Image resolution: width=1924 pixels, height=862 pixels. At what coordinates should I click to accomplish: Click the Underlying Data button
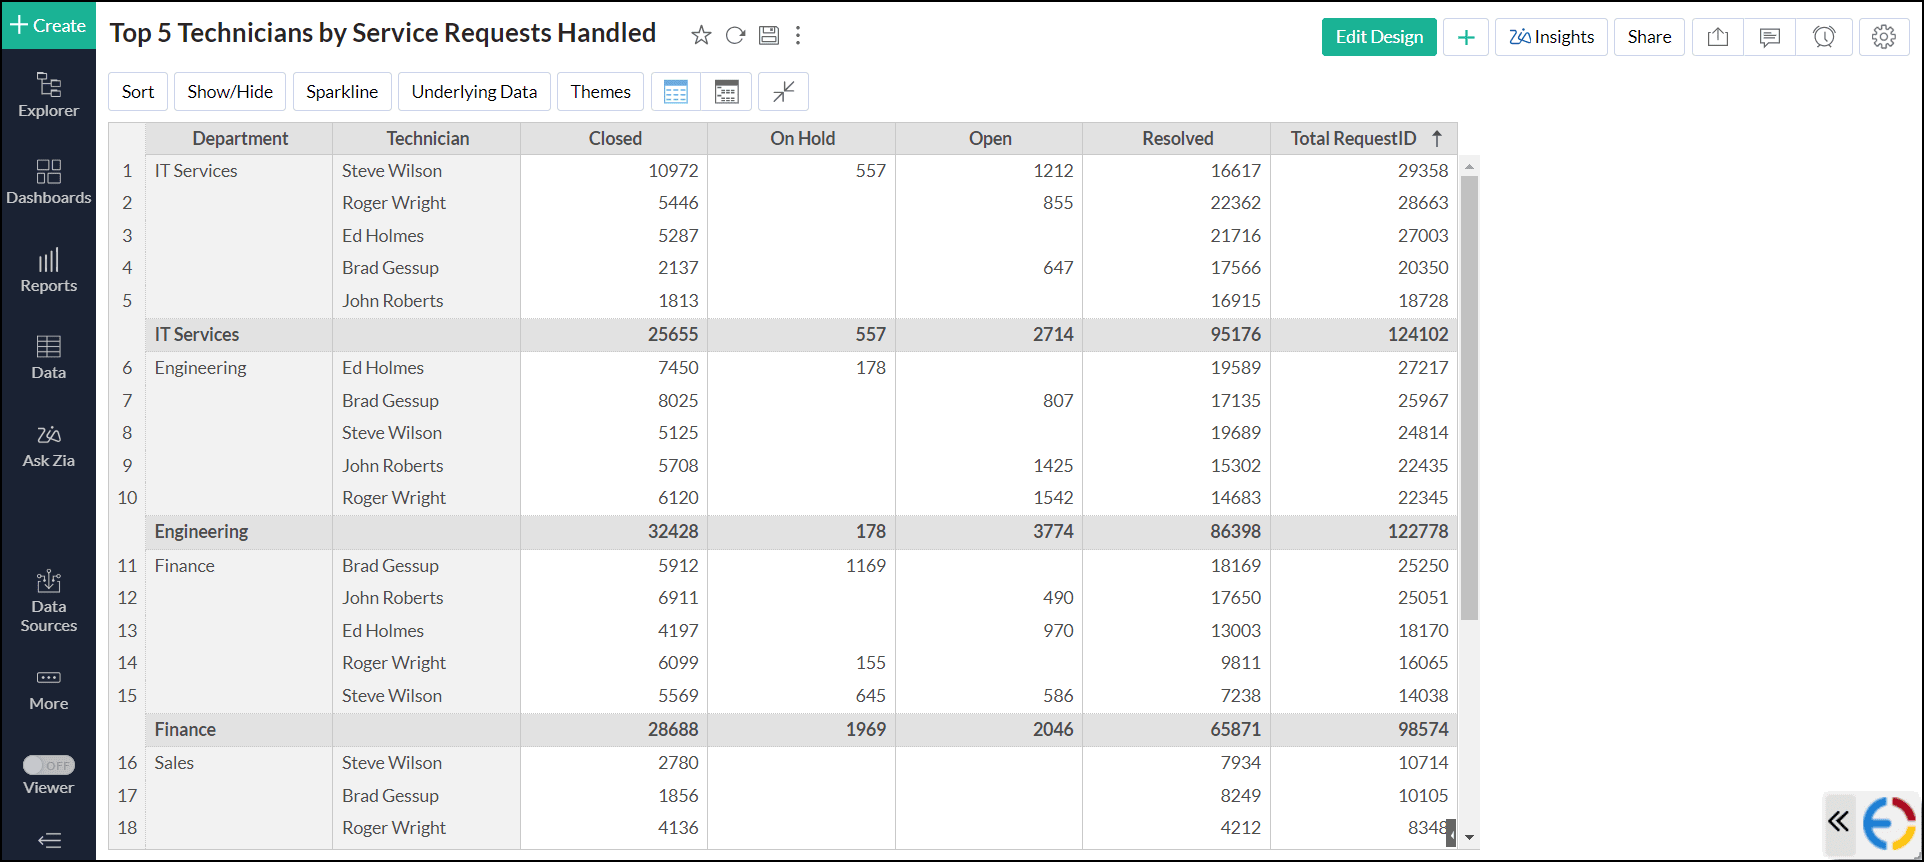click(474, 92)
